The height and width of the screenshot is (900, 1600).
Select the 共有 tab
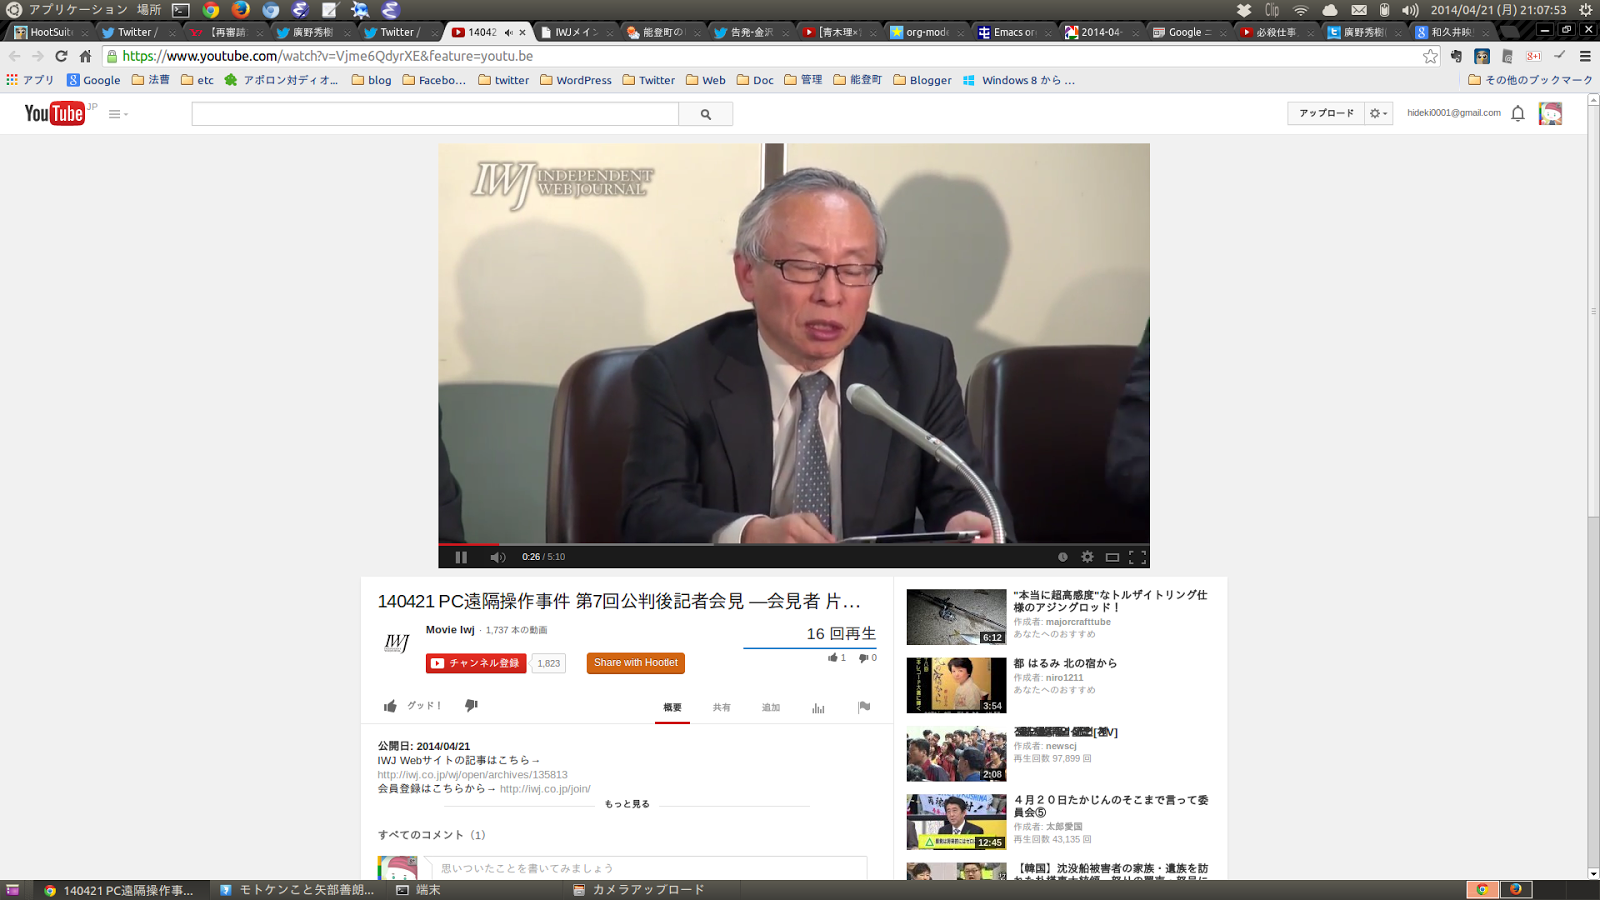coord(722,707)
